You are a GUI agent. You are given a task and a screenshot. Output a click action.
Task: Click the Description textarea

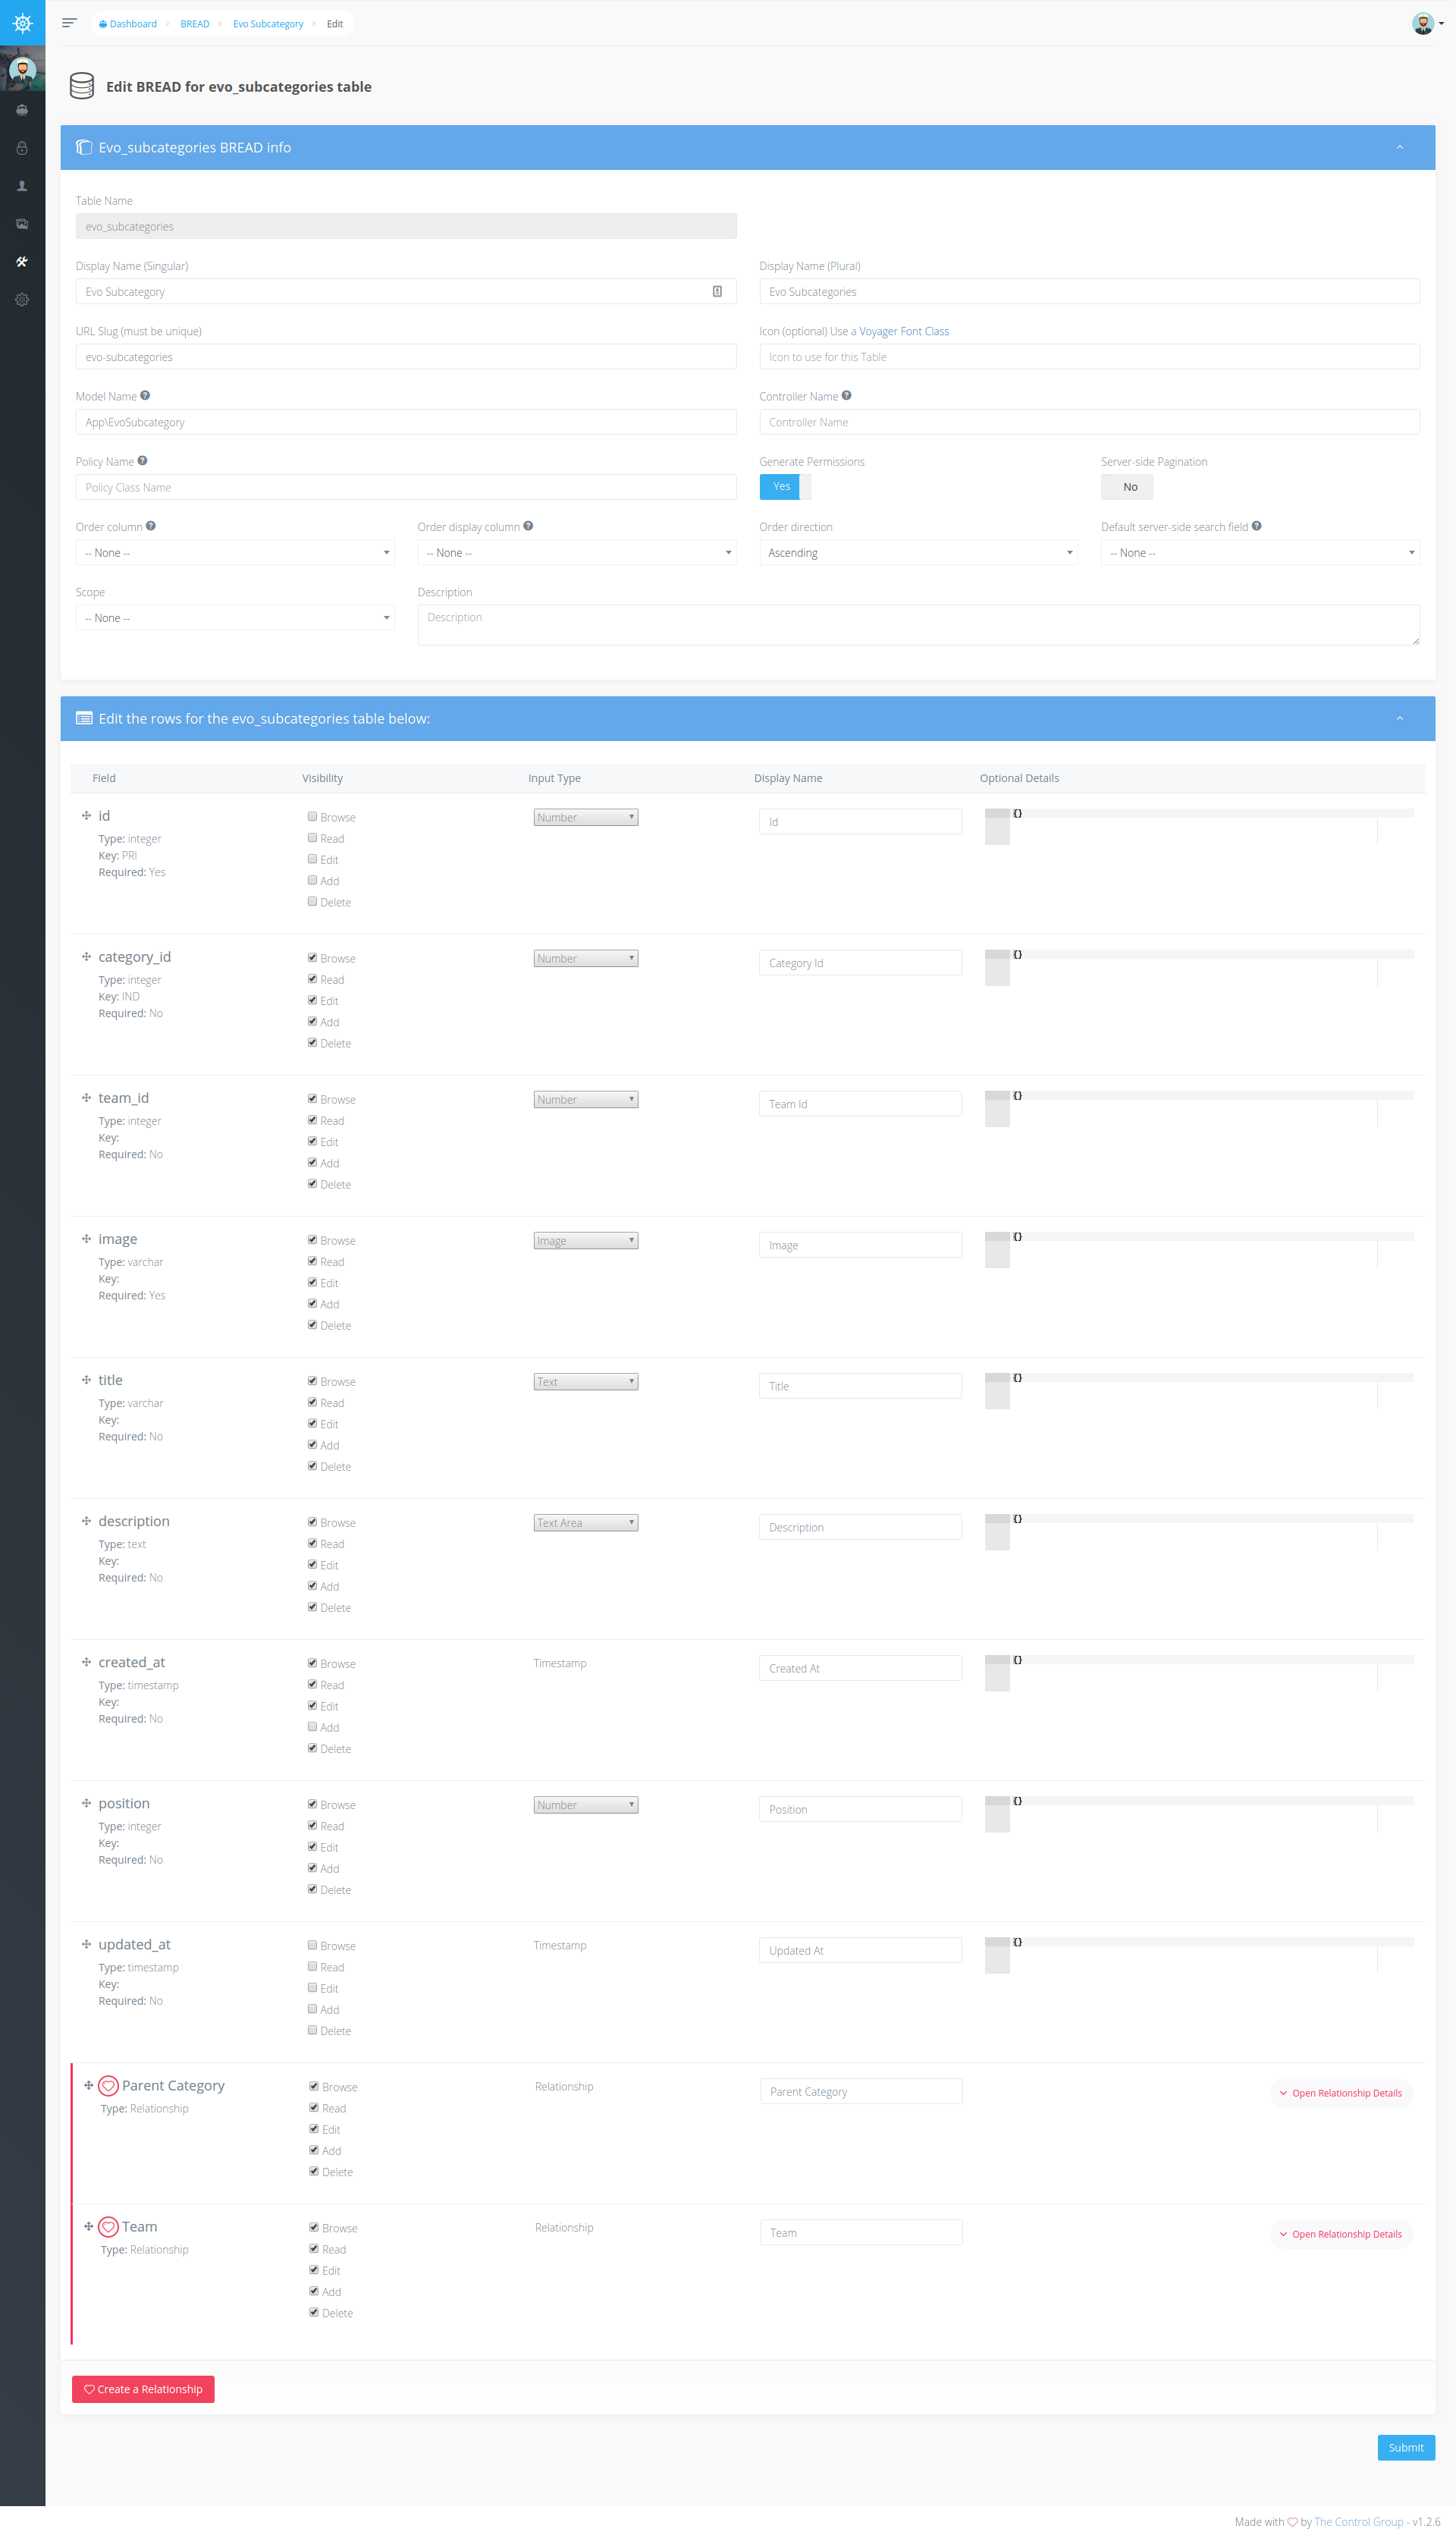tap(918, 625)
